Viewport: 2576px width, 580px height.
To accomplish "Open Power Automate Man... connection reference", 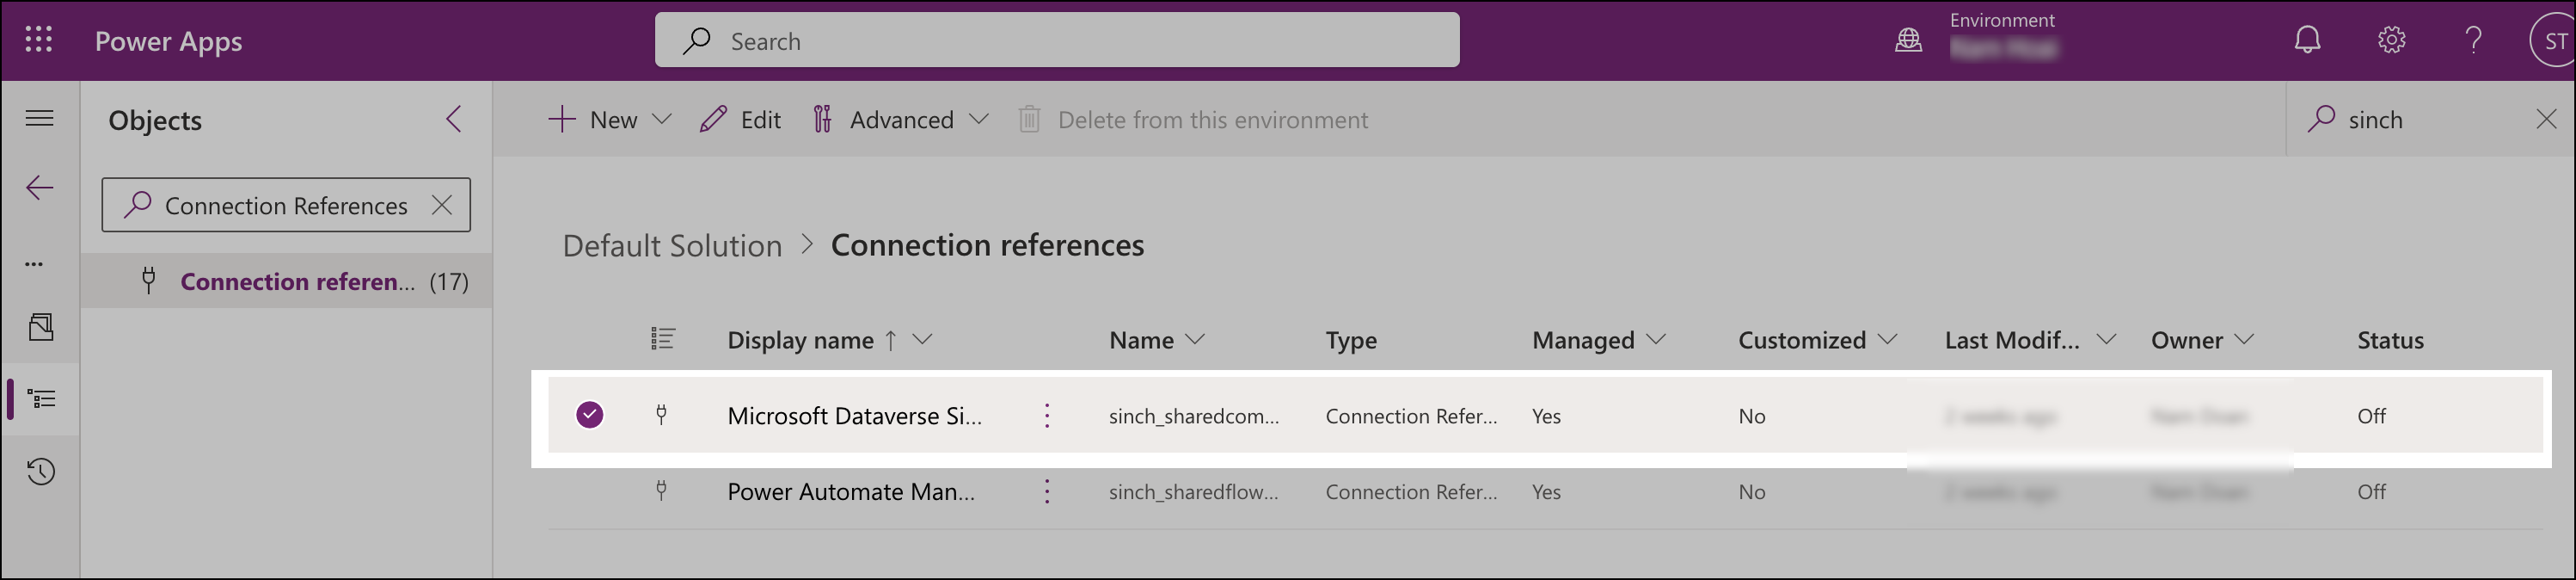I will click(x=851, y=492).
